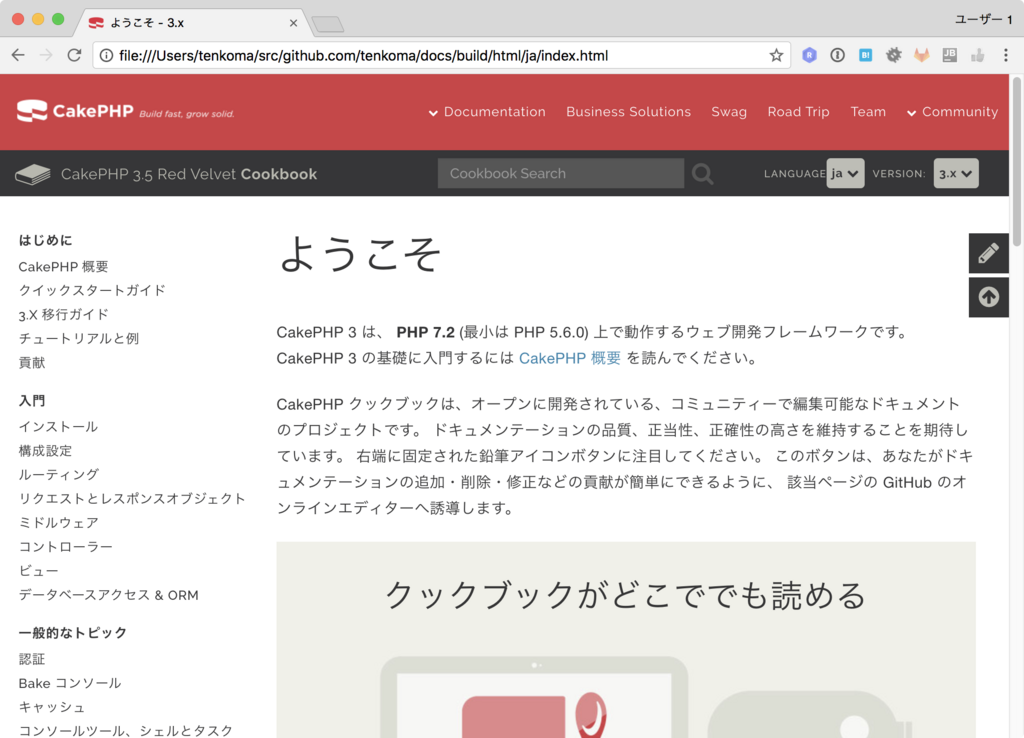The width and height of the screenshot is (1024, 738).
Task: Click the up-arrow back-to-top button
Action: click(989, 297)
